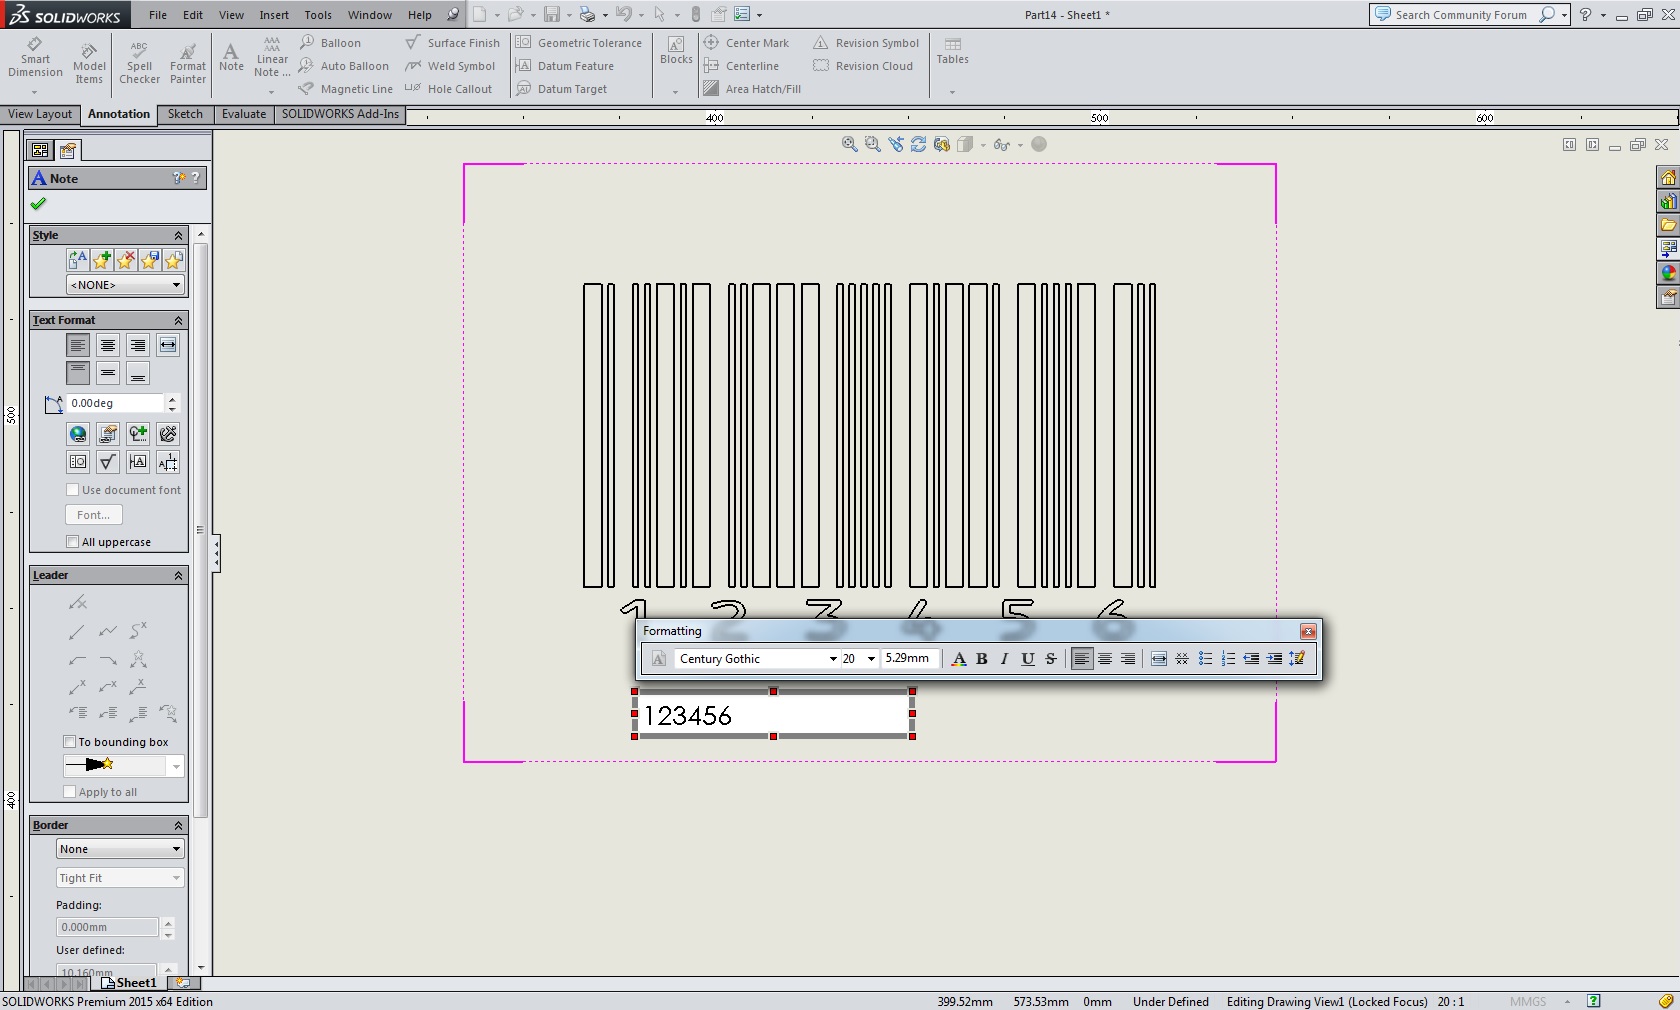Open the Century Gothic font dropdown
The height and width of the screenshot is (1010, 1680).
(832, 659)
